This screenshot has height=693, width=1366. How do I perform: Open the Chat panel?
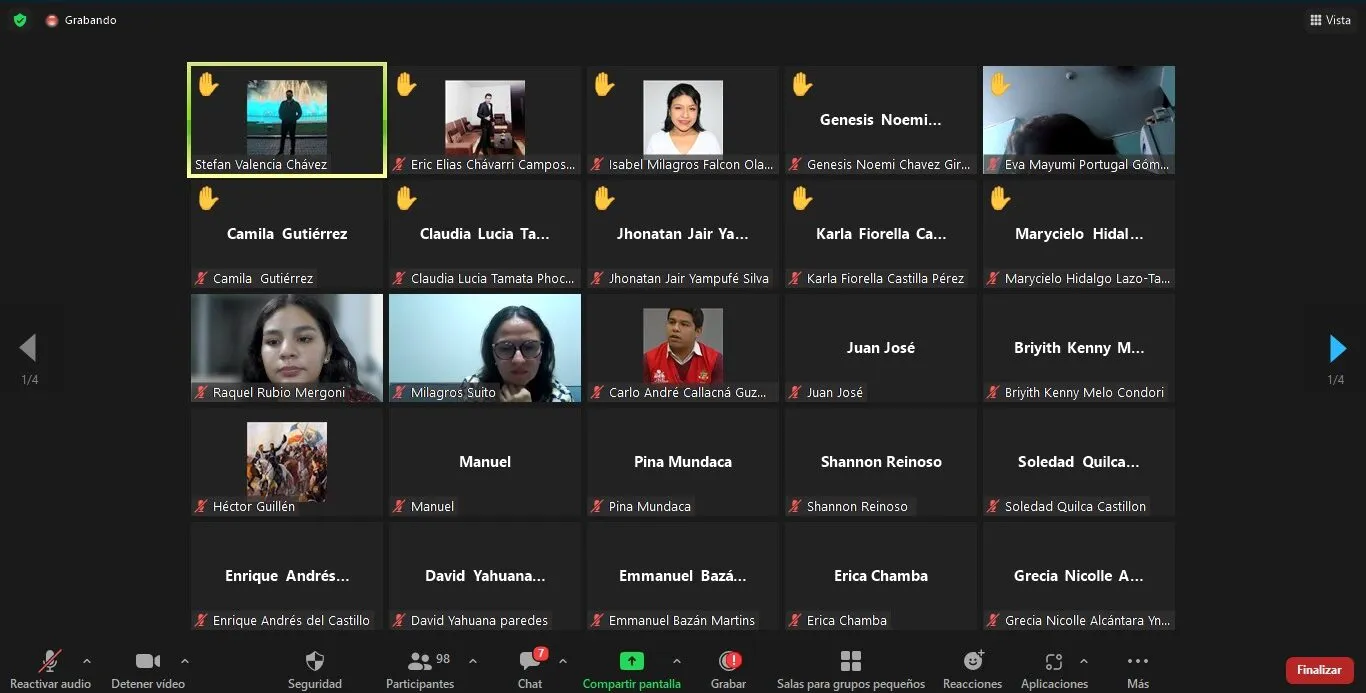pos(530,662)
